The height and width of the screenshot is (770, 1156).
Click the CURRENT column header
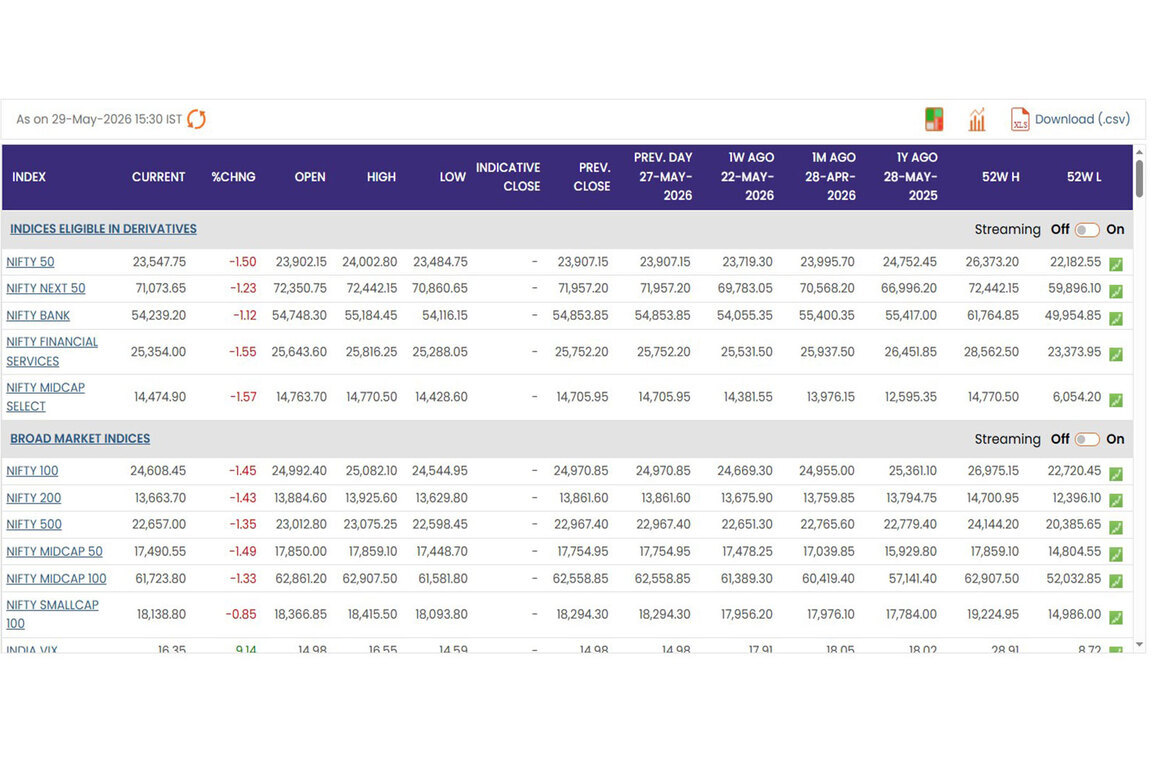click(159, 177)
